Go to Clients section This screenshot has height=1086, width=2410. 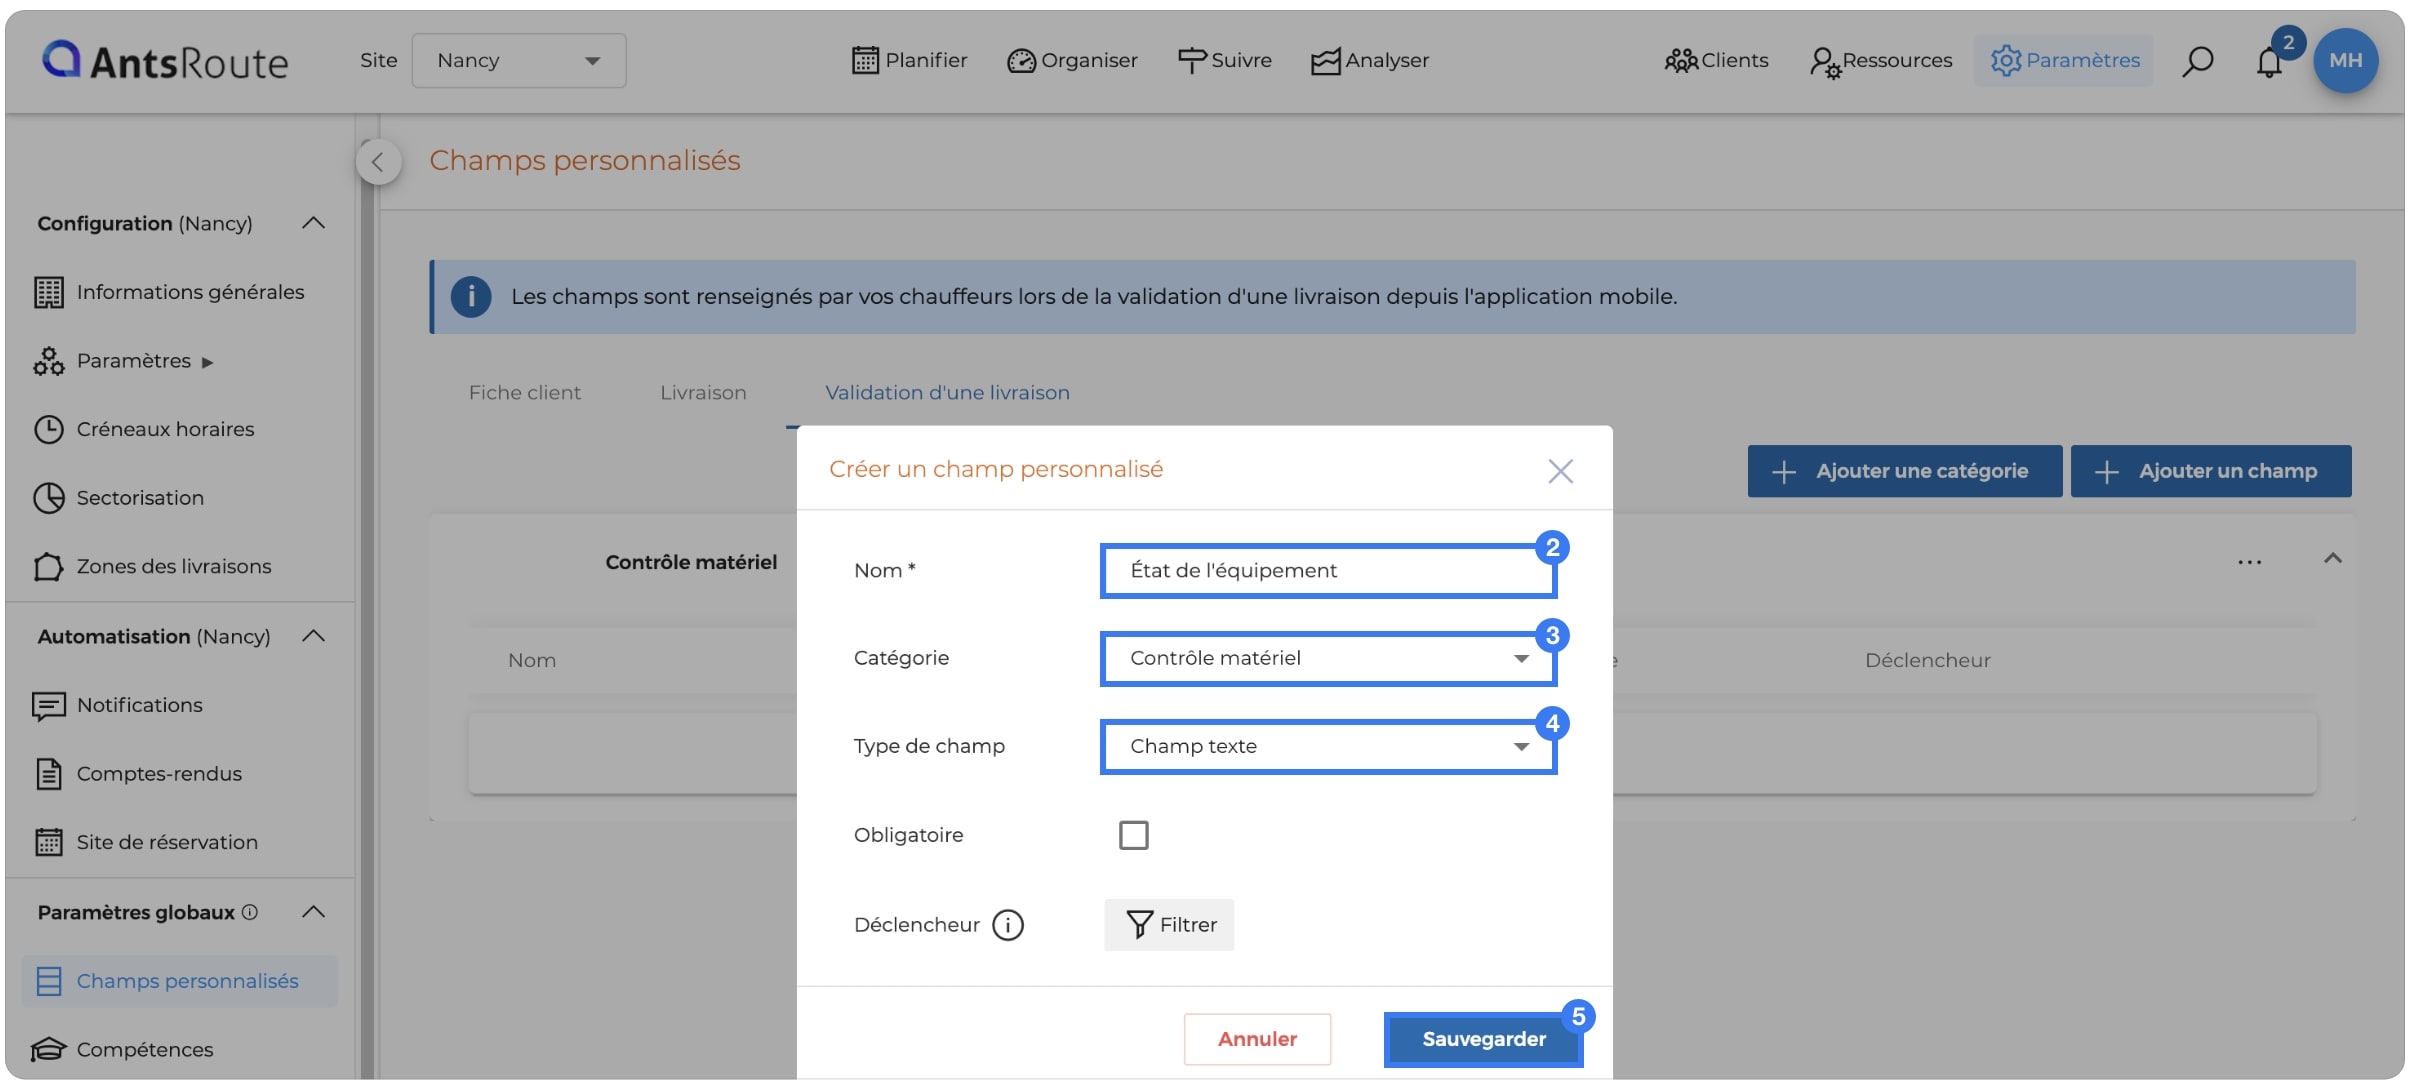coord(1716,60)
